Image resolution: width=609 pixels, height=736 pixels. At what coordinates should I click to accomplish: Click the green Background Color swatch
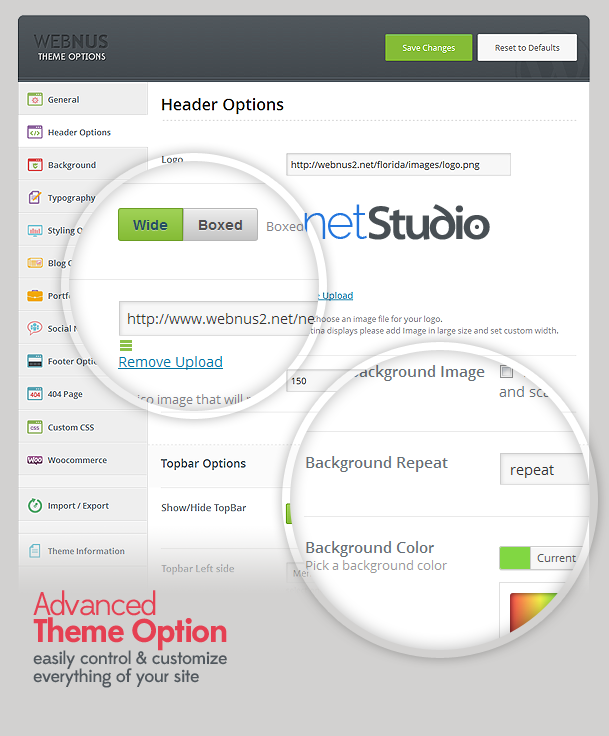515,558
